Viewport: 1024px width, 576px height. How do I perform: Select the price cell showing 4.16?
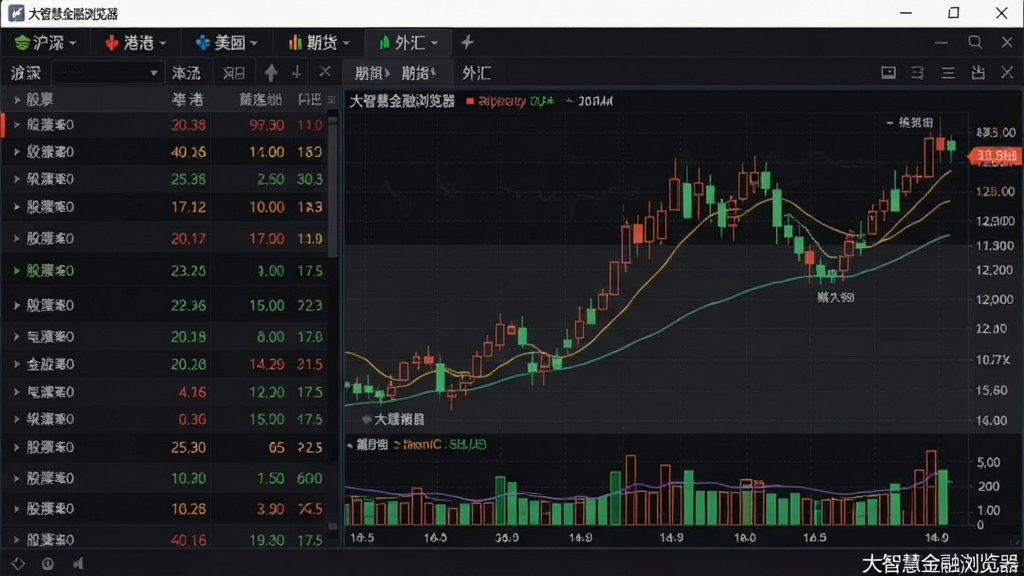coord(193,392)
